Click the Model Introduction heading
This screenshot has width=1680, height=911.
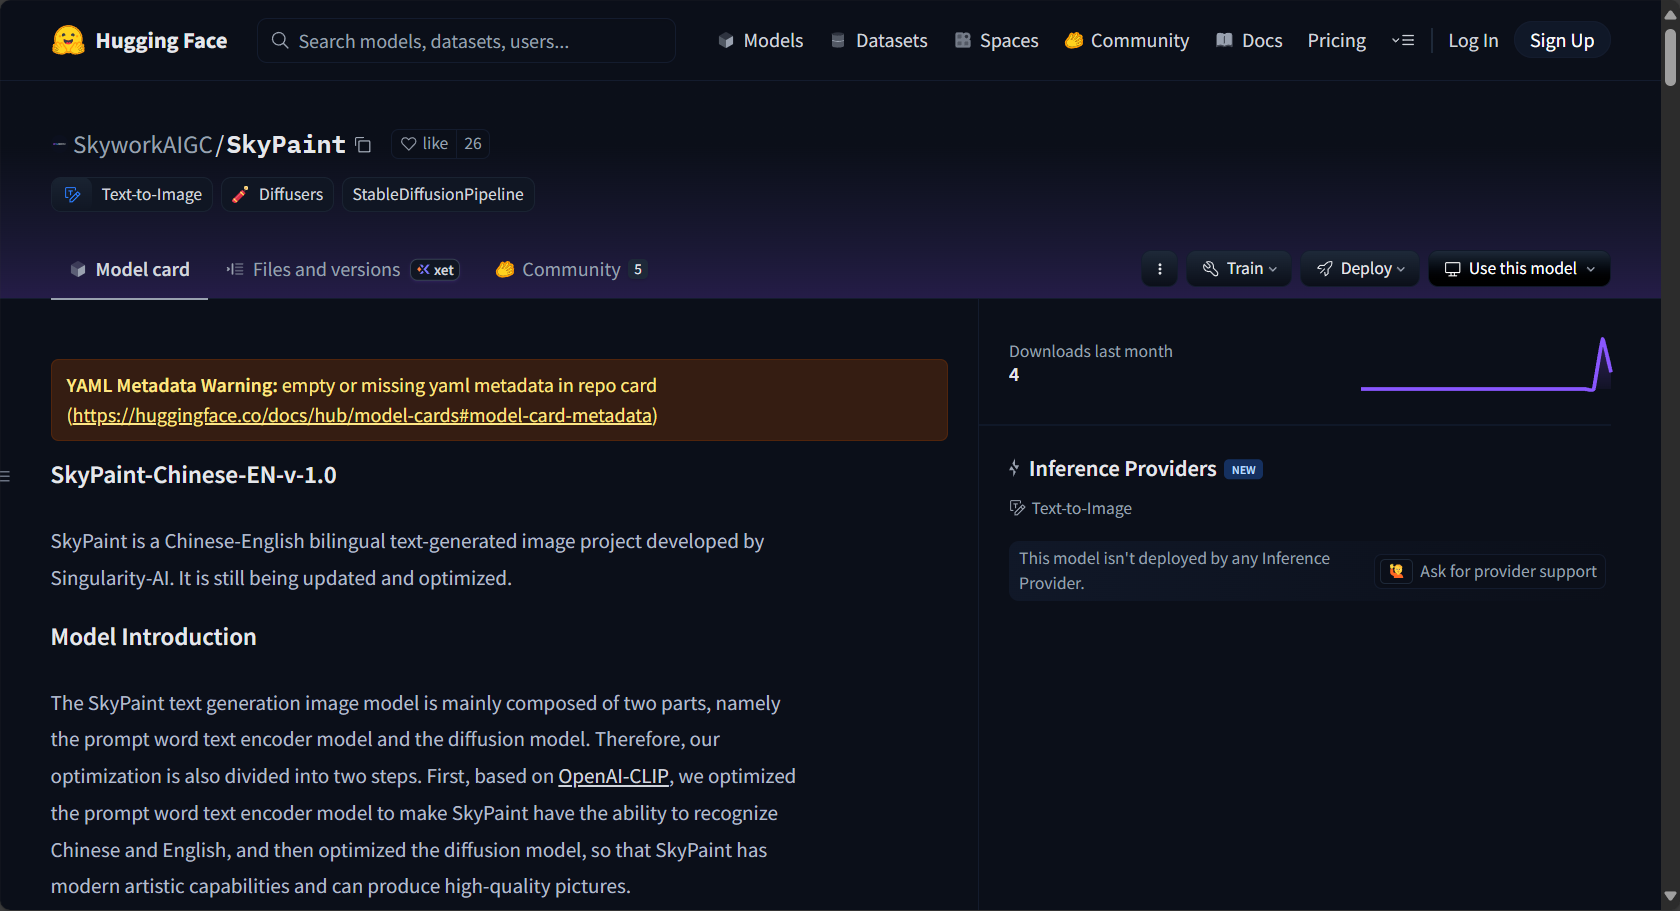[154, 637]
